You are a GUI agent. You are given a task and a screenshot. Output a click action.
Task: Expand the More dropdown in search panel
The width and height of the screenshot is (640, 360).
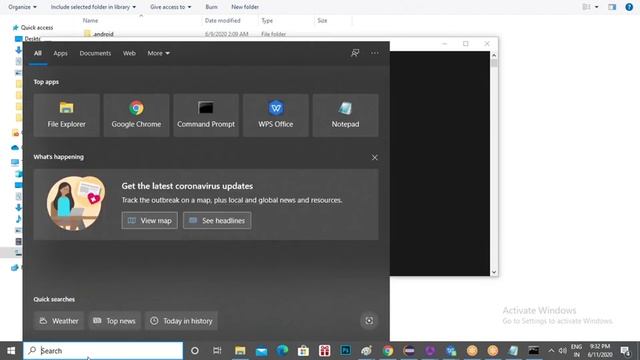pos(158,53)
